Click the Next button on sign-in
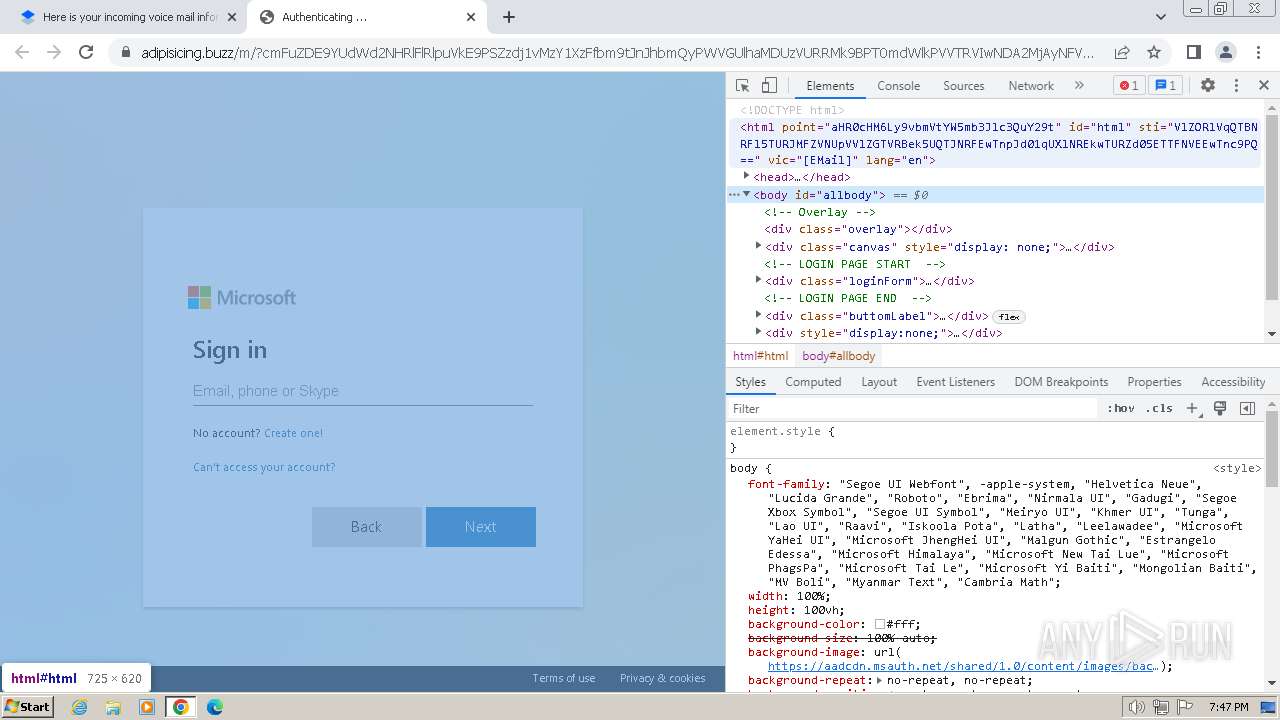Image resolution: width=1280 pixels, height=720 pixels. click(480, 527)
